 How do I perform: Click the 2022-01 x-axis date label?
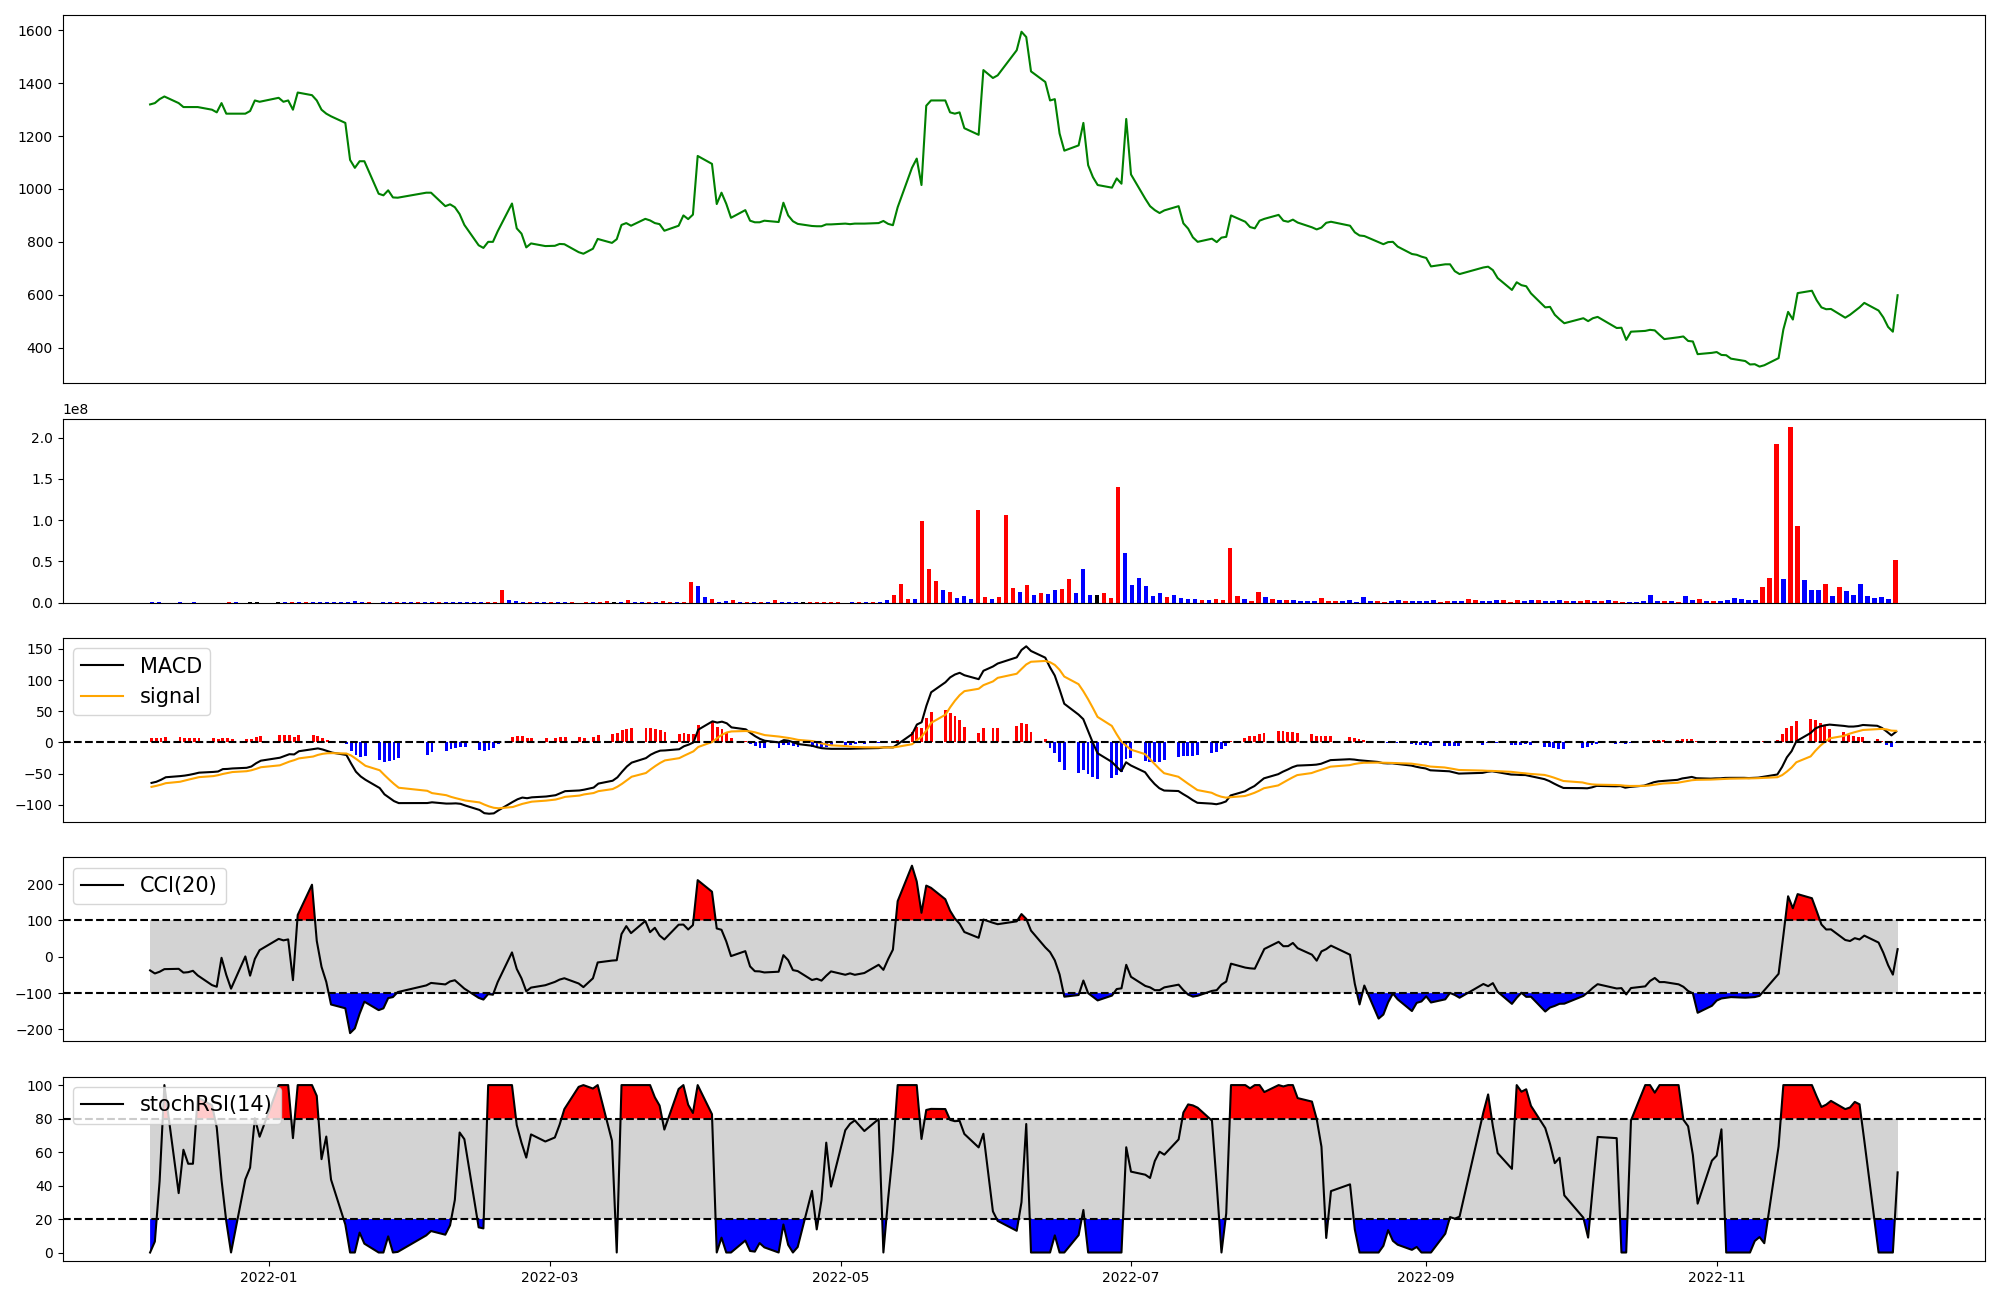[269, 1277]
